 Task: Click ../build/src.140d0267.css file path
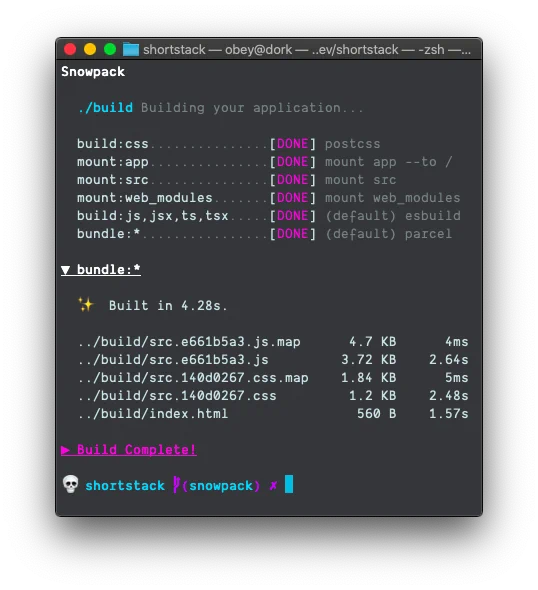(177, 396)
